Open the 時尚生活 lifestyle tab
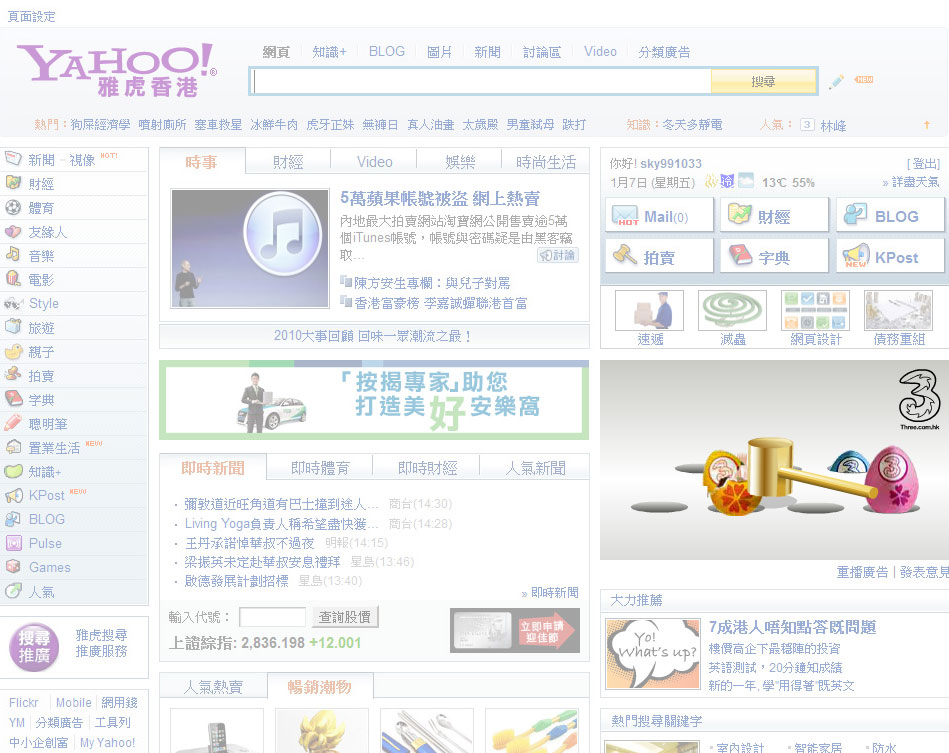The width and height of the screenshot is (949, 753). click(546, 162)
